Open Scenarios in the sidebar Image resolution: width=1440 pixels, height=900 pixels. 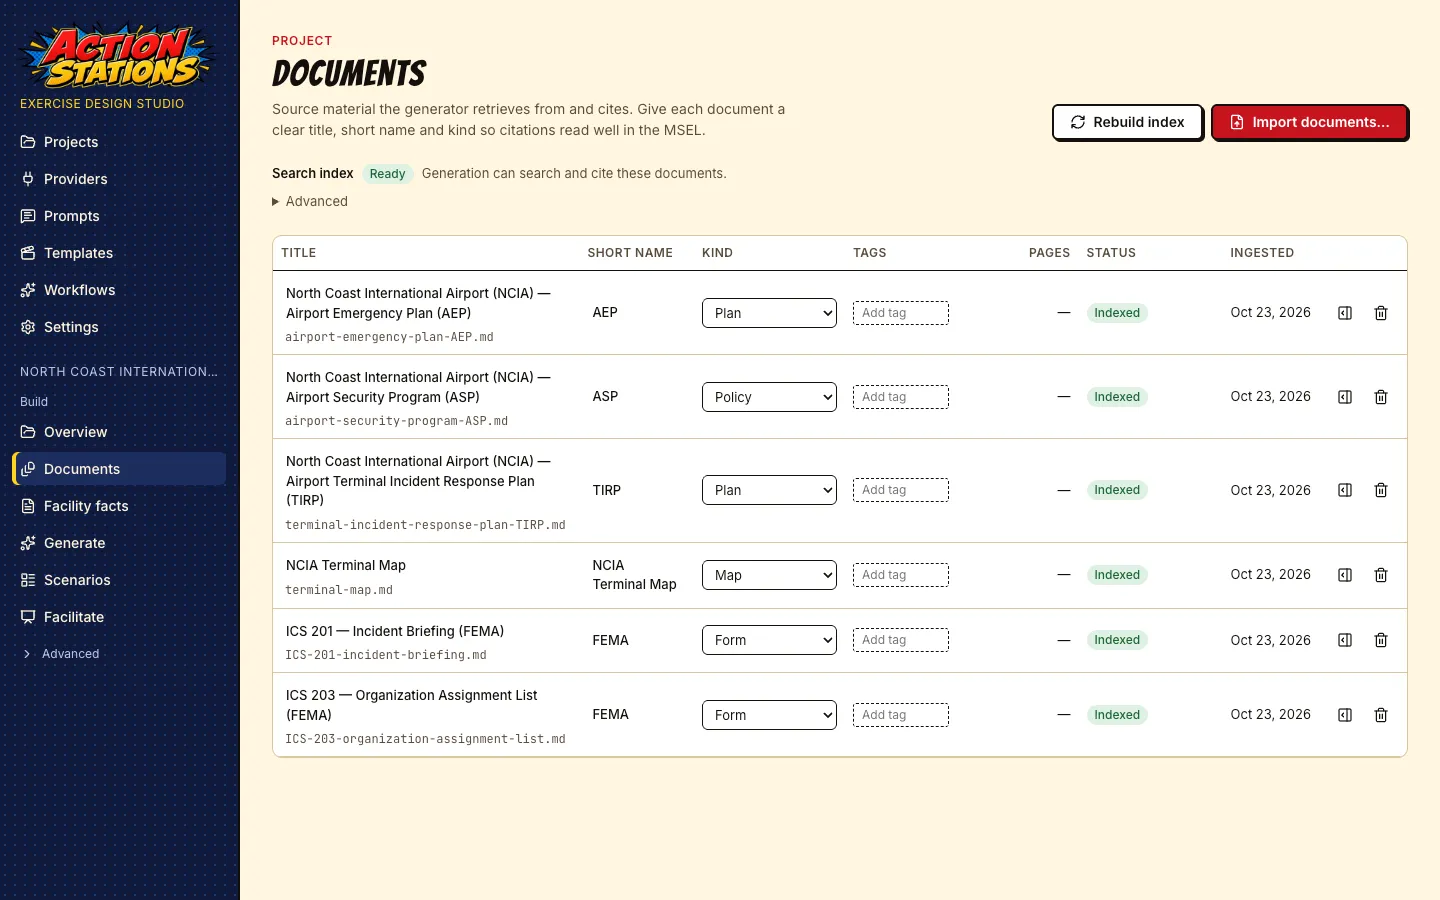(x=119, y=580)
